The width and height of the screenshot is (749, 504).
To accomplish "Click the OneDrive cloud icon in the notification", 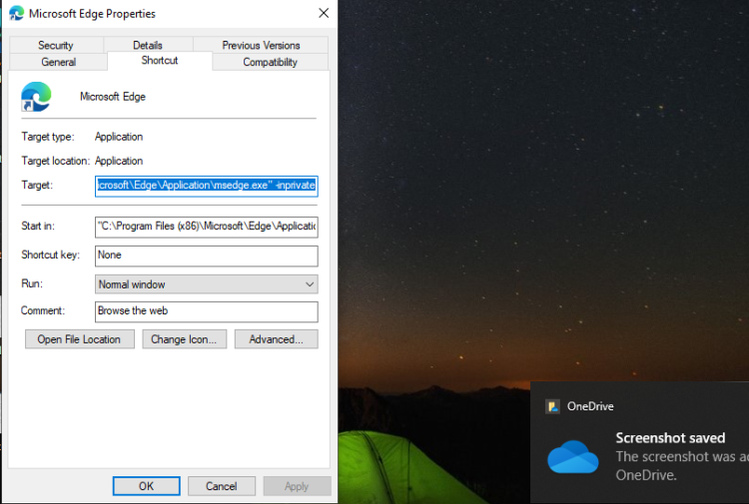I will pyautogui.click(x=573, y=457).
